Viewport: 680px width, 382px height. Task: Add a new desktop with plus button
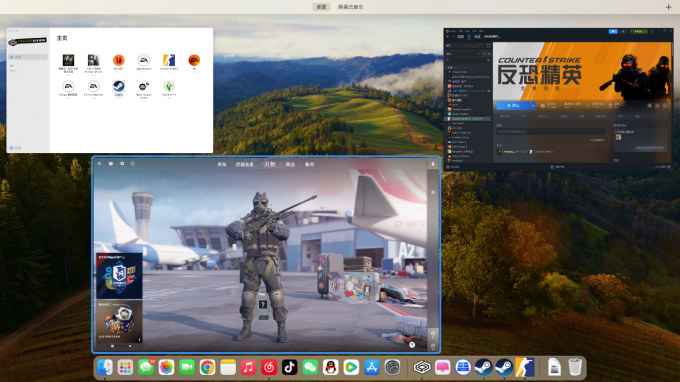pyautogui.click(x=668, y=7)
